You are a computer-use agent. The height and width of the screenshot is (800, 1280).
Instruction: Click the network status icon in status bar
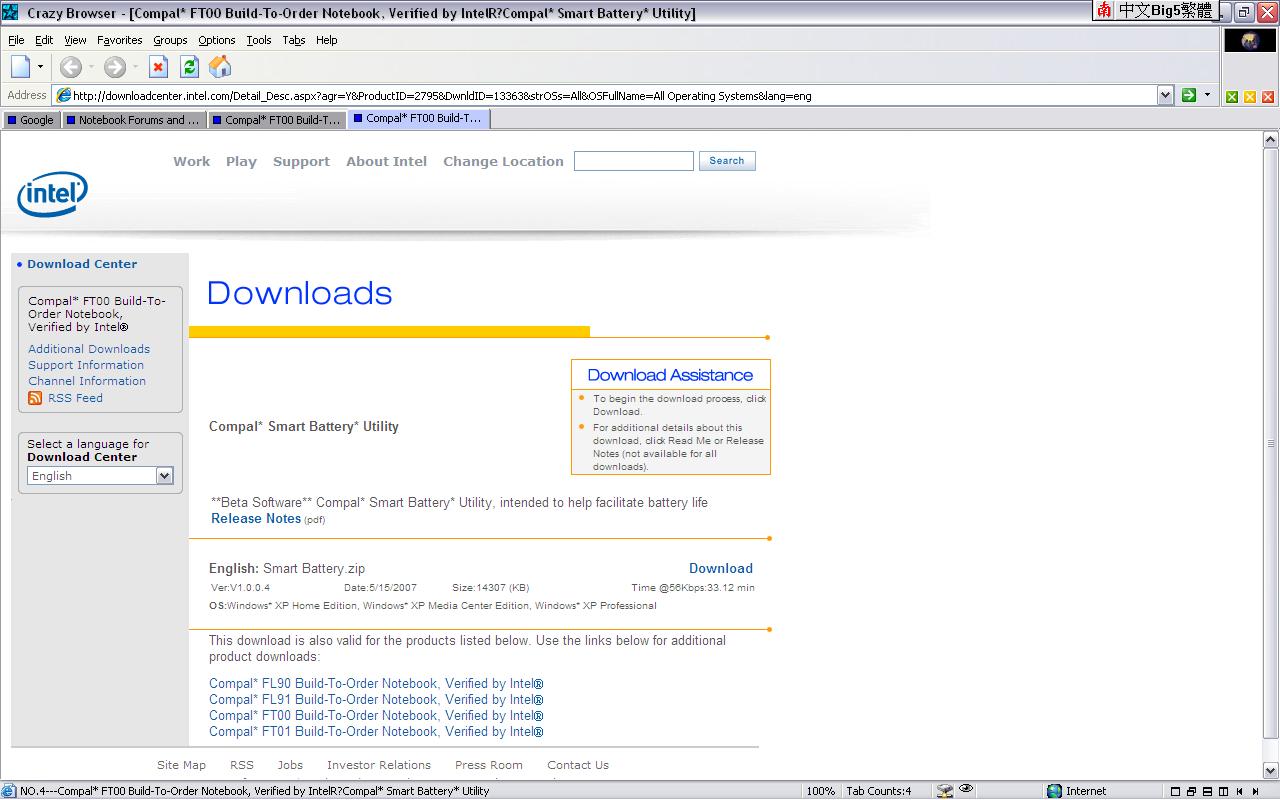(x=945, y=791)
